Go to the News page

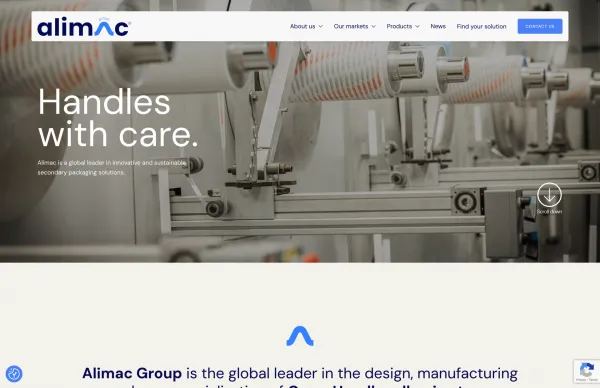point(438,26)
